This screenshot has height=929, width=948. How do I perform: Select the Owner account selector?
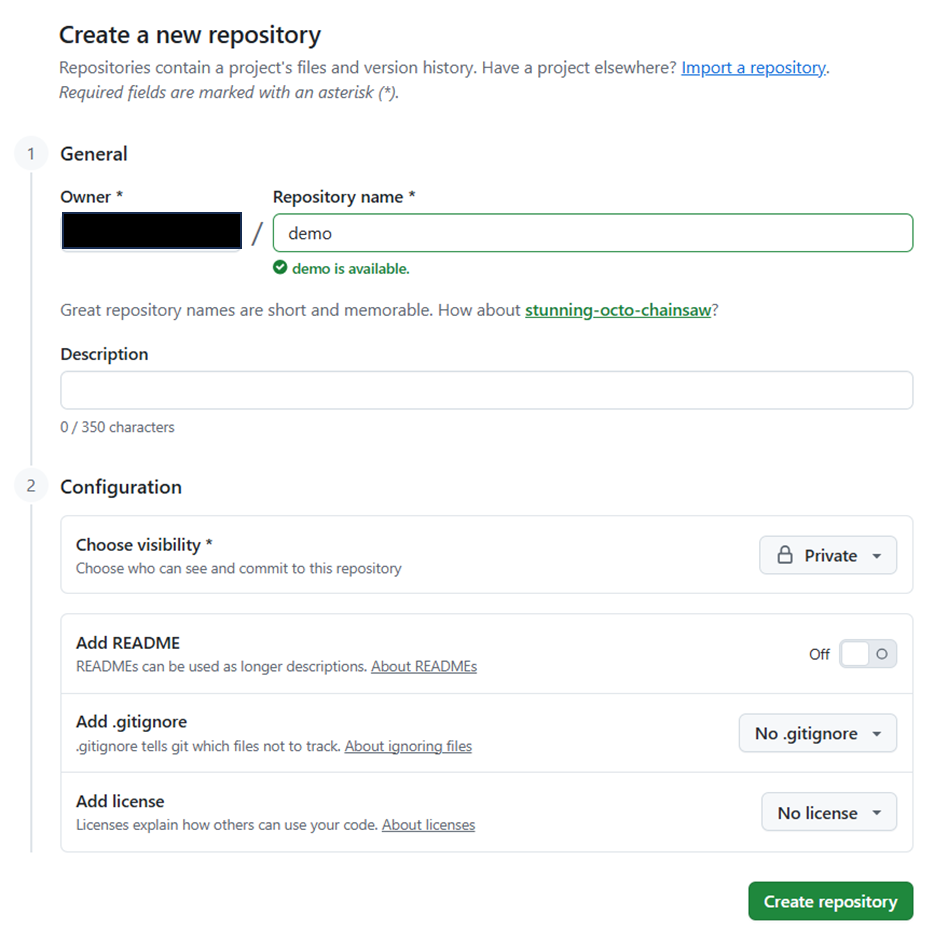pyautogui.click(x=151, y=231)
